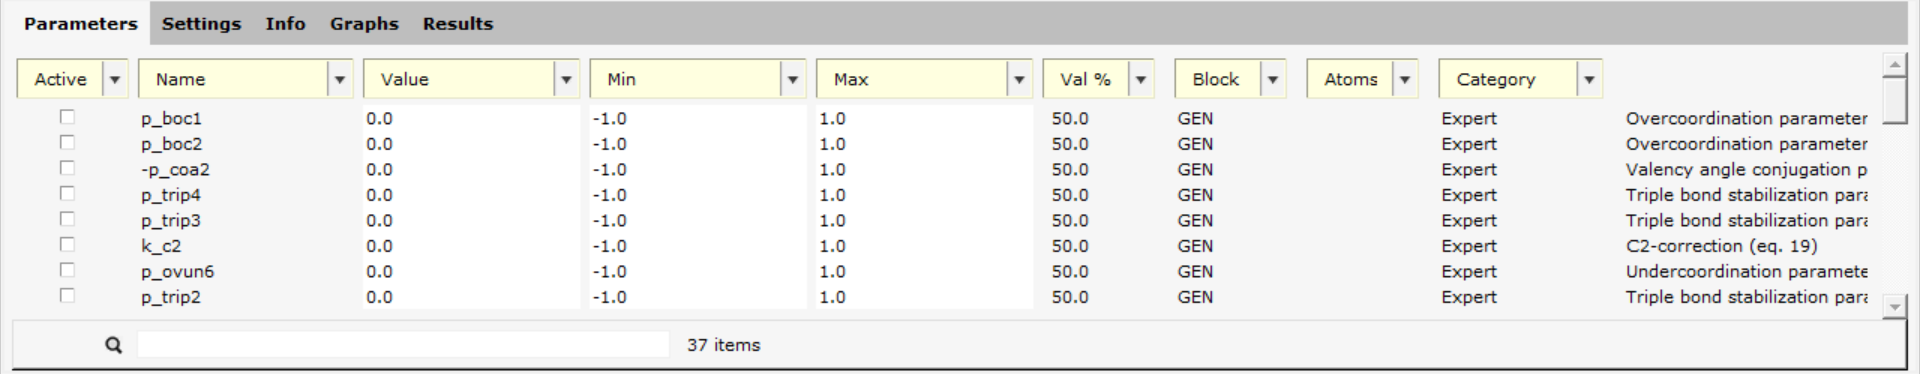Screen dimensions: 1920x374
Task: Open the Block column dropdown arrow
Action: pyautogui.click(x=1273, y=79)
